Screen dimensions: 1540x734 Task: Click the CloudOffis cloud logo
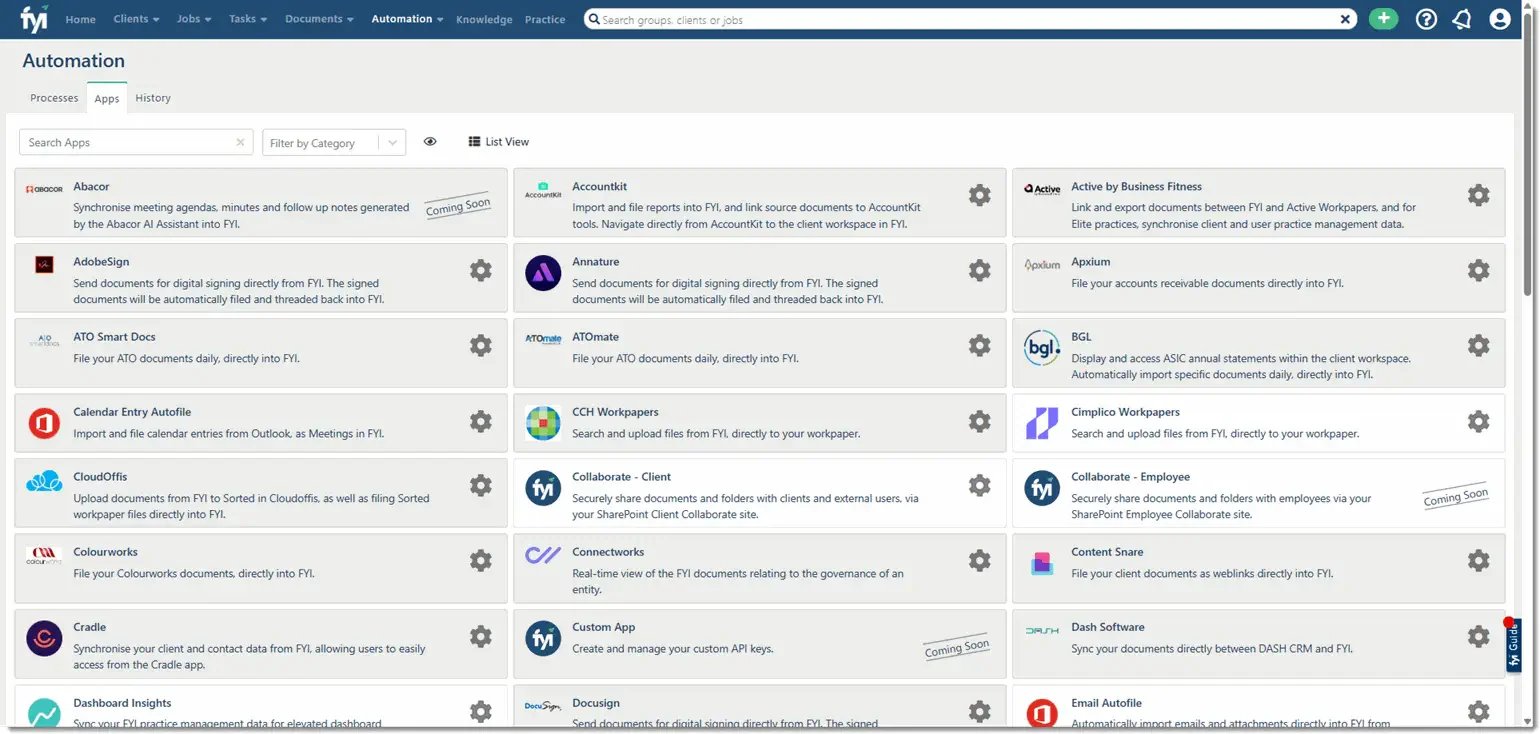pyautogui.click(x=44, y=482)
